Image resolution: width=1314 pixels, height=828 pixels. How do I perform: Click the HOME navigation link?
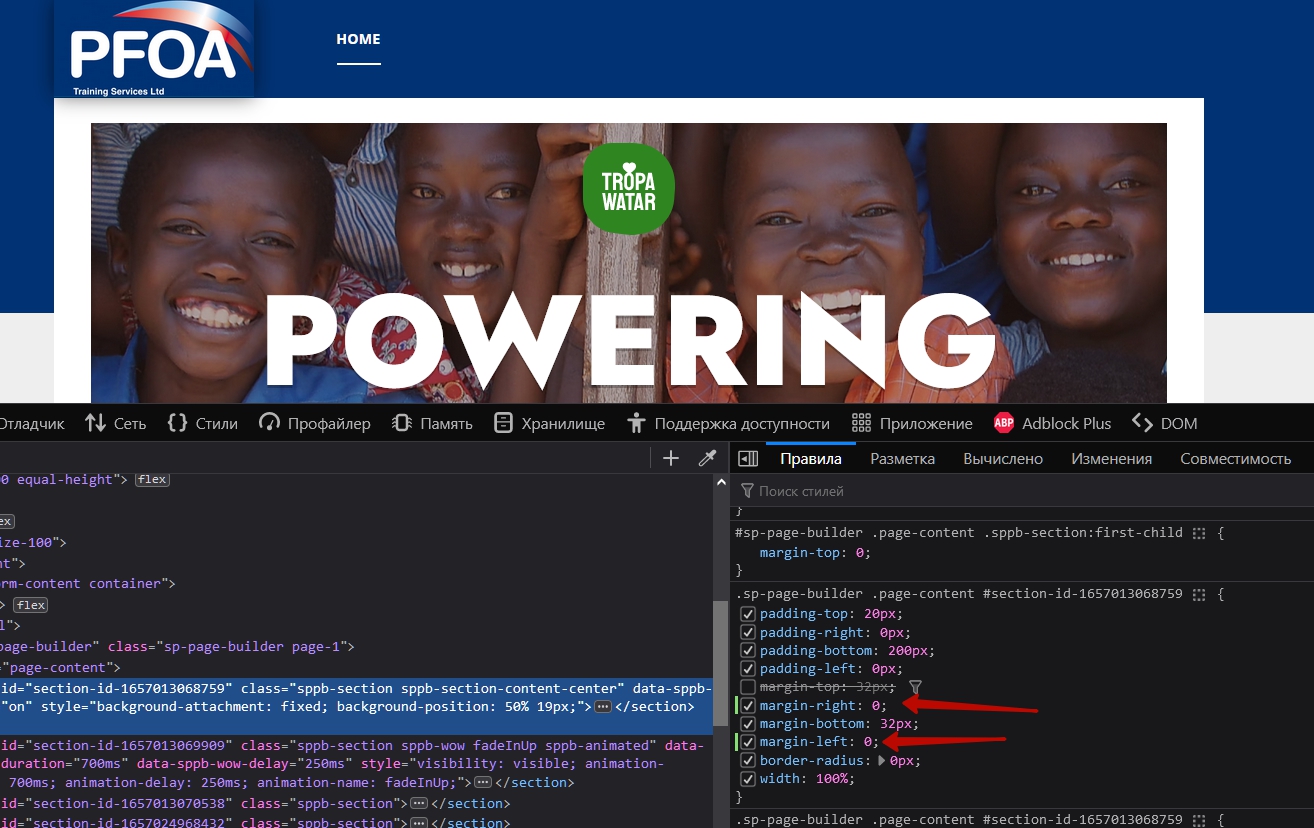(x=358, y=40)
